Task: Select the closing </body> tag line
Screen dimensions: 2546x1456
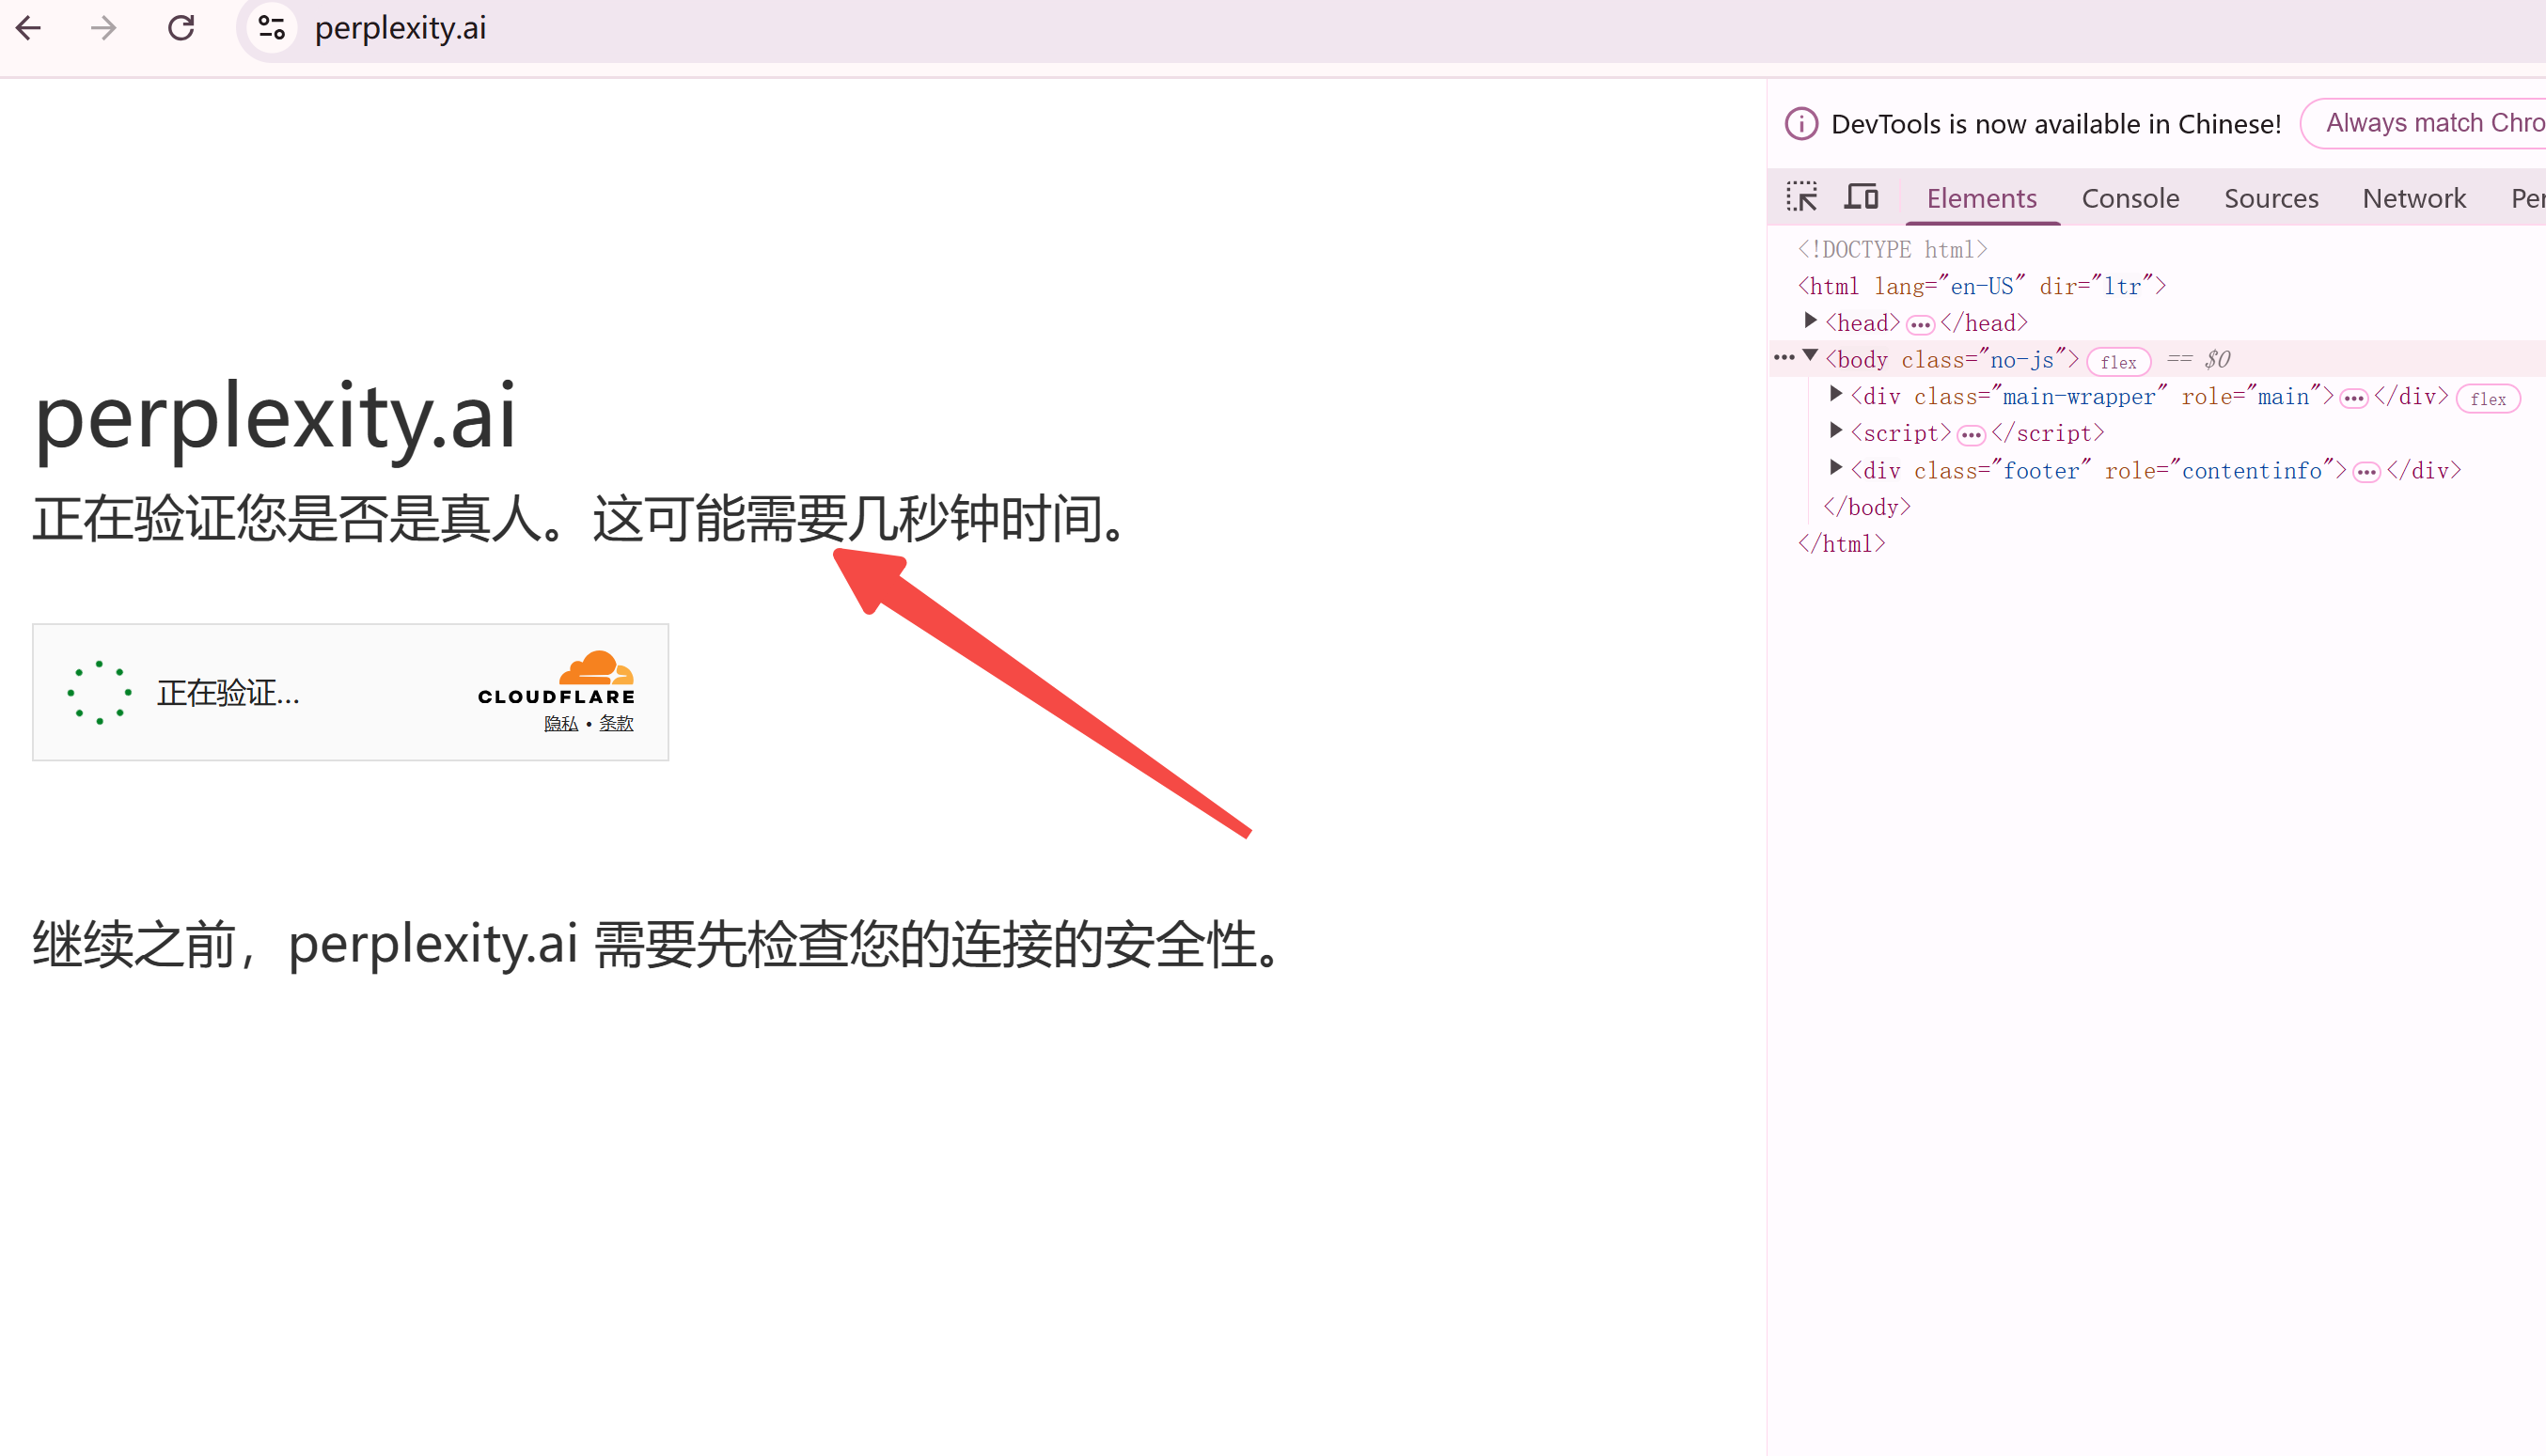Action: tap(1867, 507)
